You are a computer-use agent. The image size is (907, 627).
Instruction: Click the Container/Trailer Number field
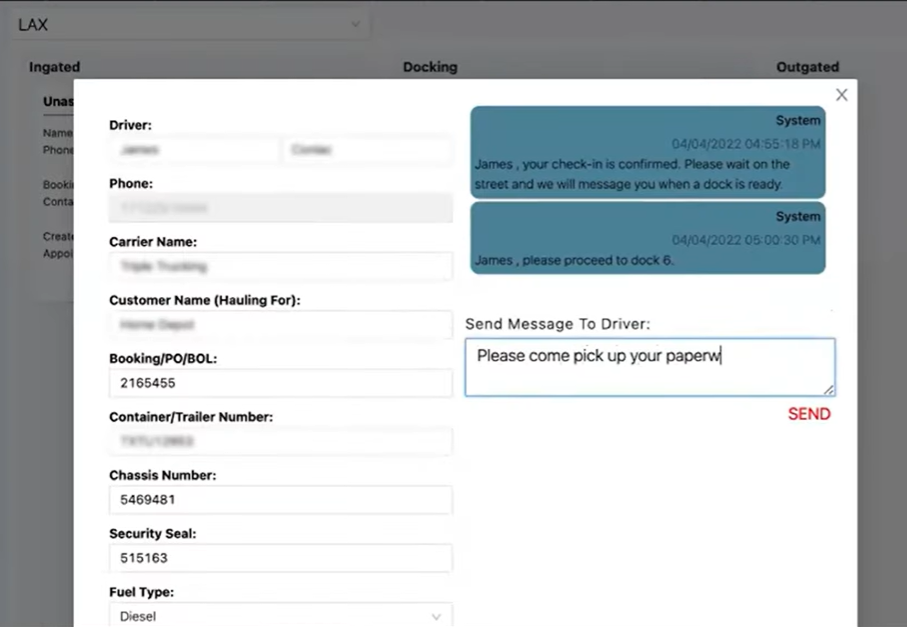coord(280,441)
